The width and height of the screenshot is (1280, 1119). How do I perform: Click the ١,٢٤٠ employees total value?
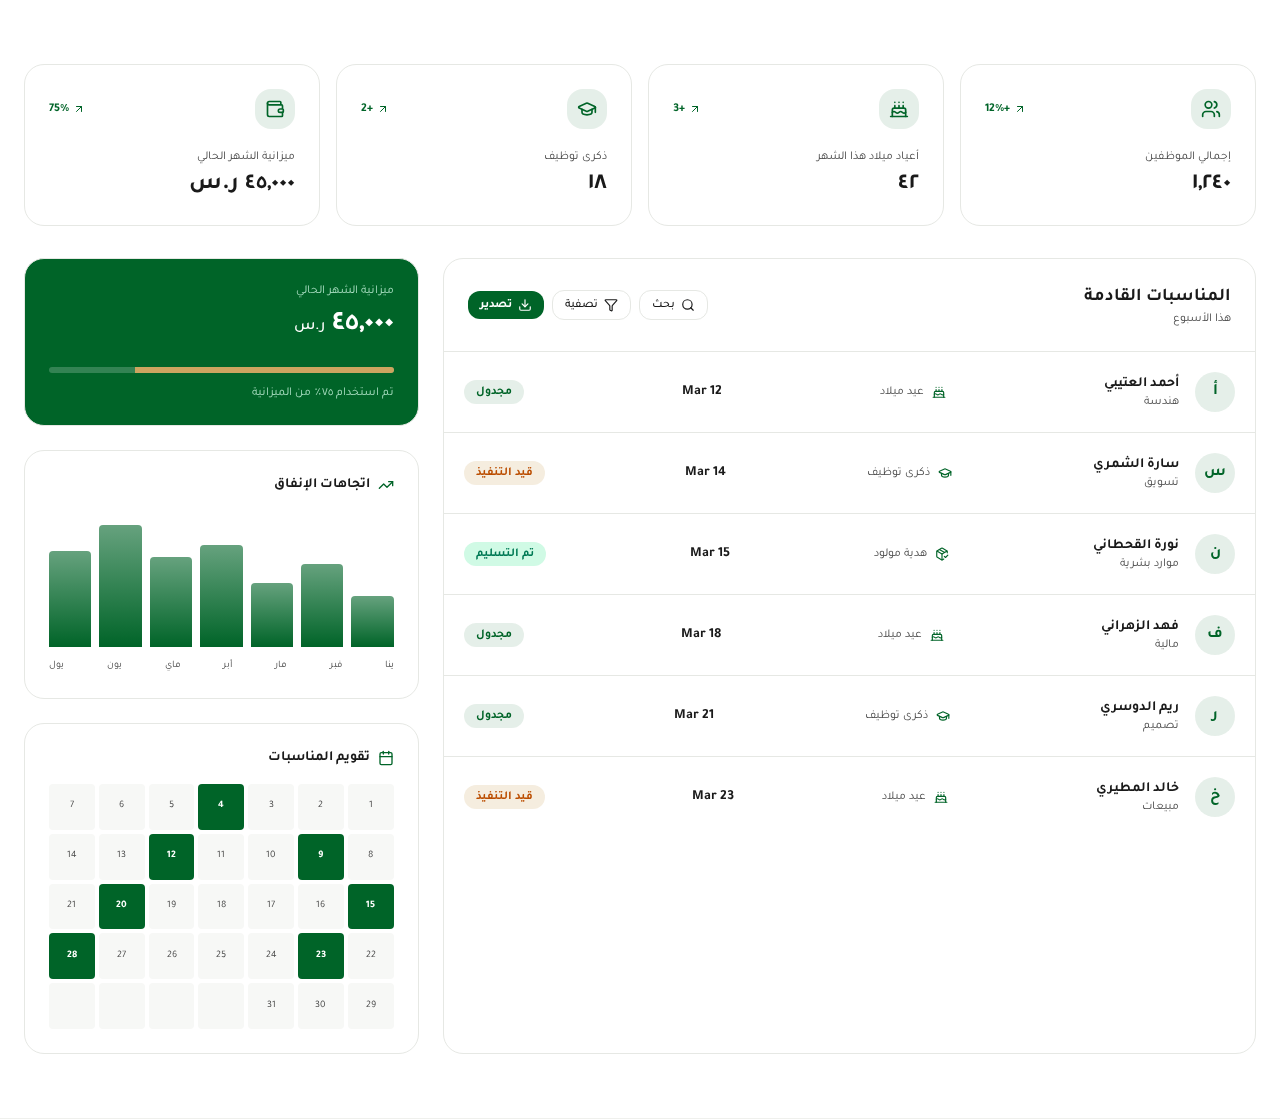[1211, 182]
